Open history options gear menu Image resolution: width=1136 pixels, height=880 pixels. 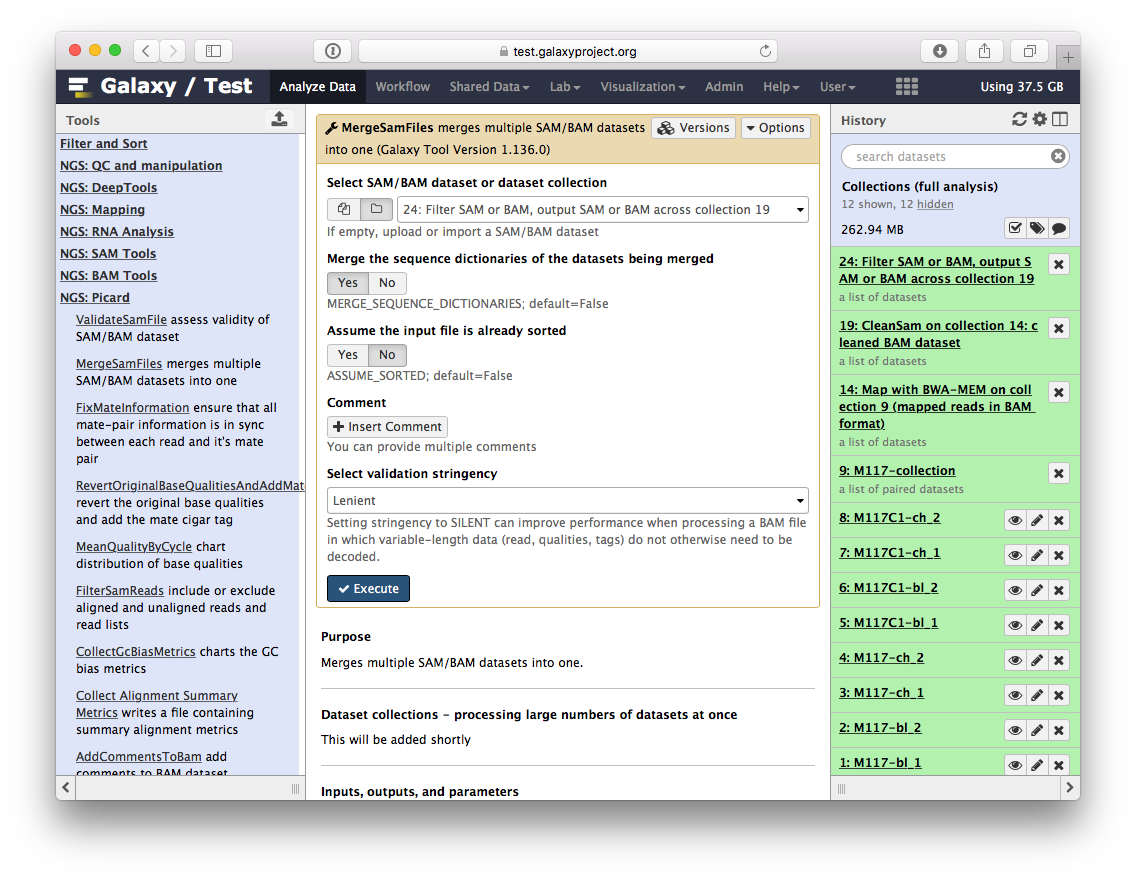point(1040,120)
